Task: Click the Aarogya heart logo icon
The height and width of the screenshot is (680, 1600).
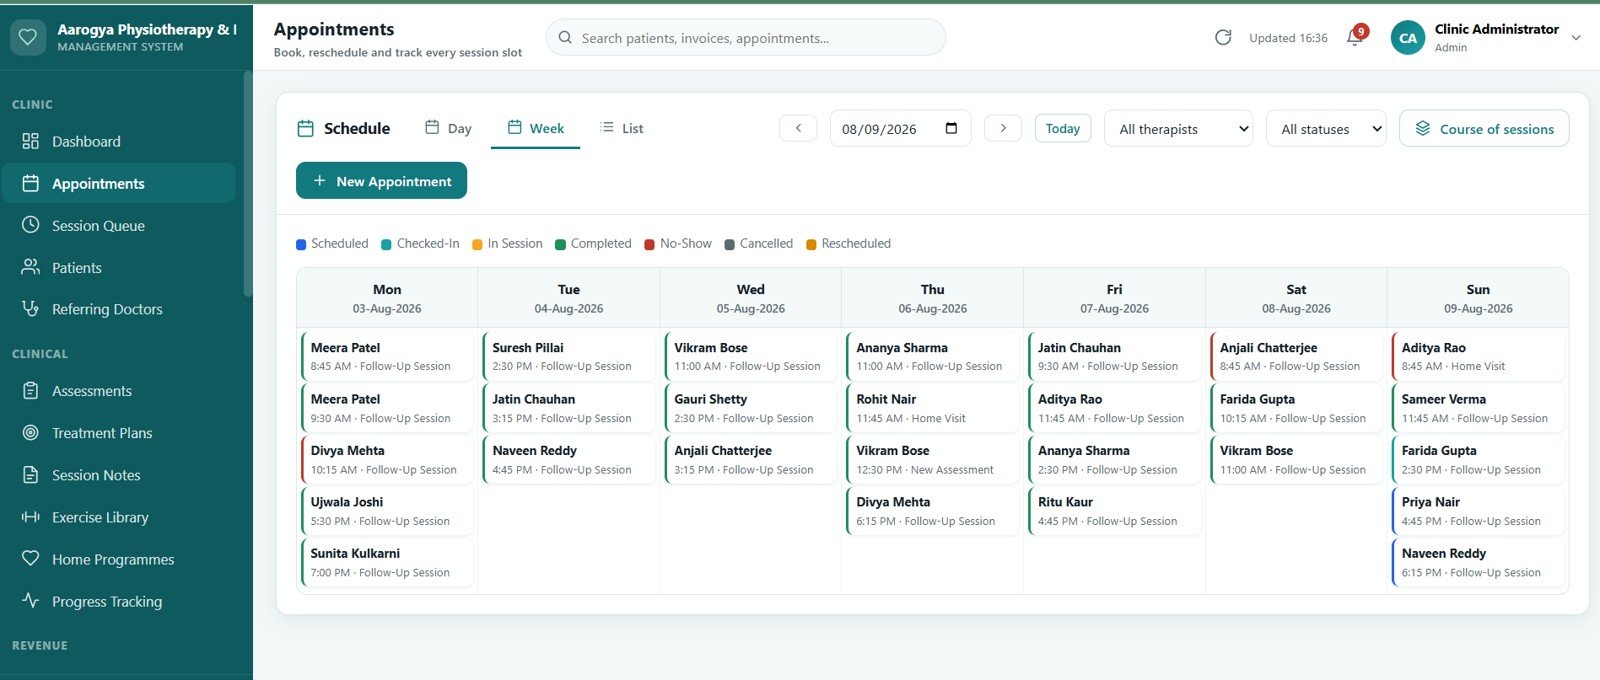Action: click(28, 38)
